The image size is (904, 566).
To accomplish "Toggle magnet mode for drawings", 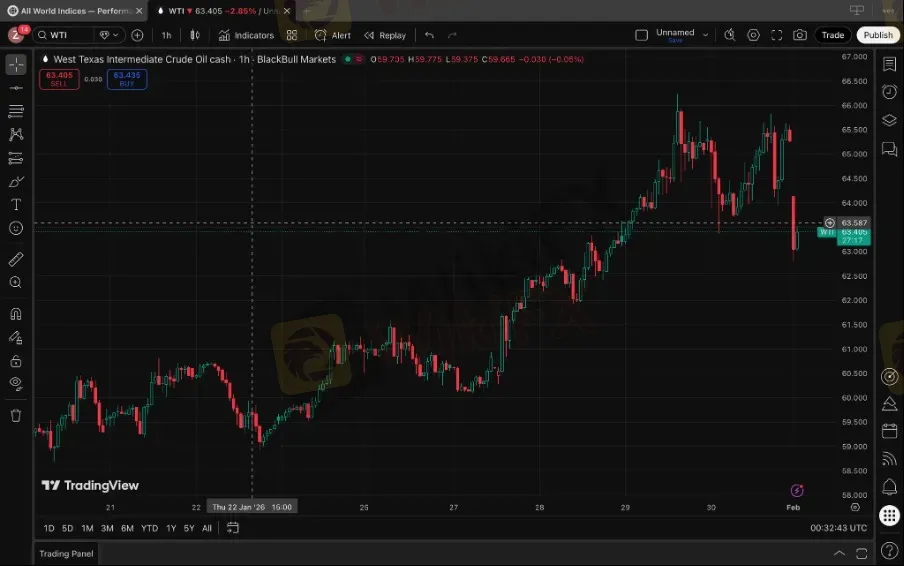I will (16, 314).
